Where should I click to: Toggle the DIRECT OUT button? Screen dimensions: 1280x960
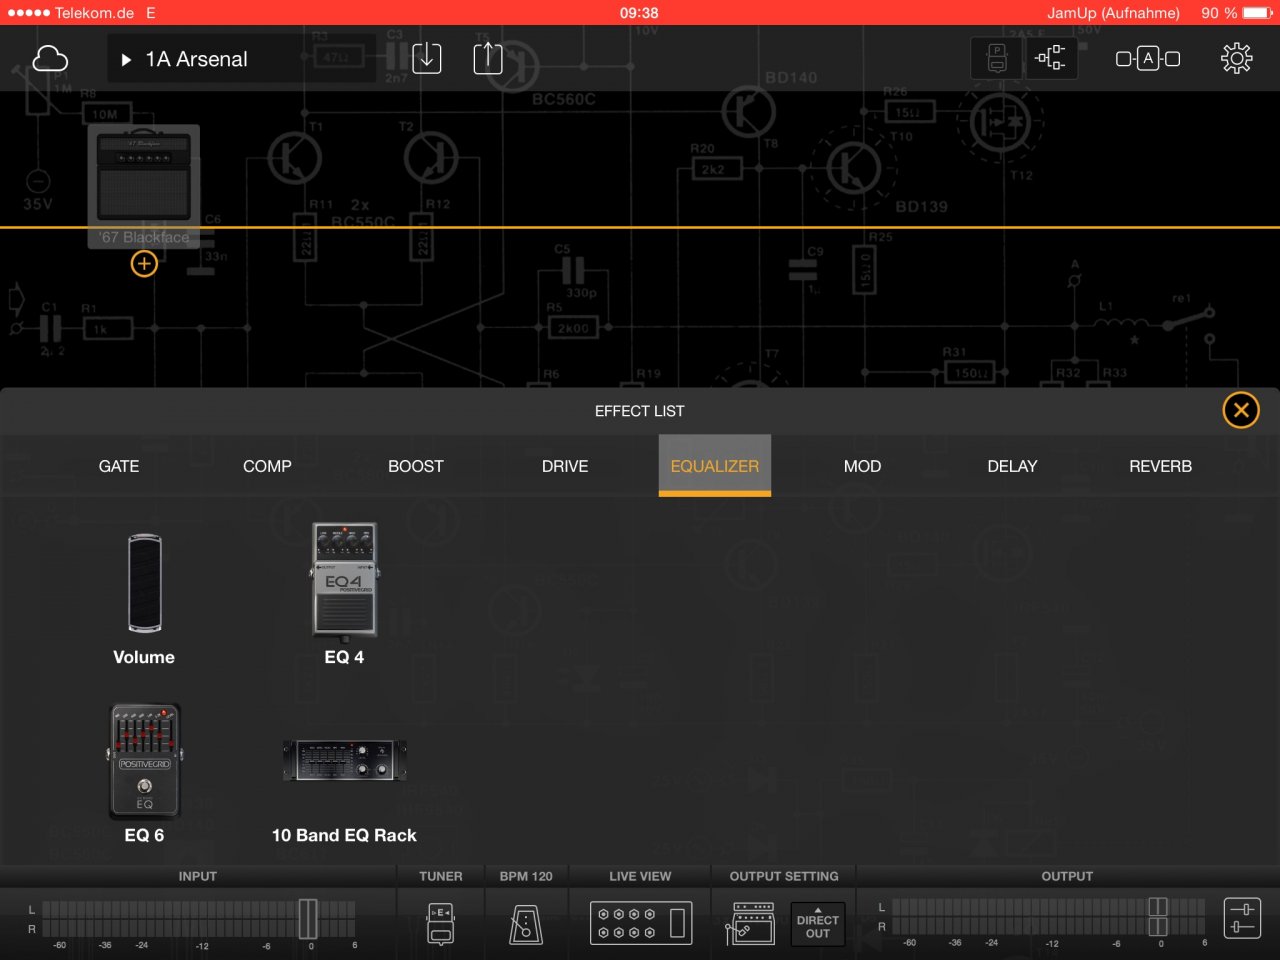(818, 925)
